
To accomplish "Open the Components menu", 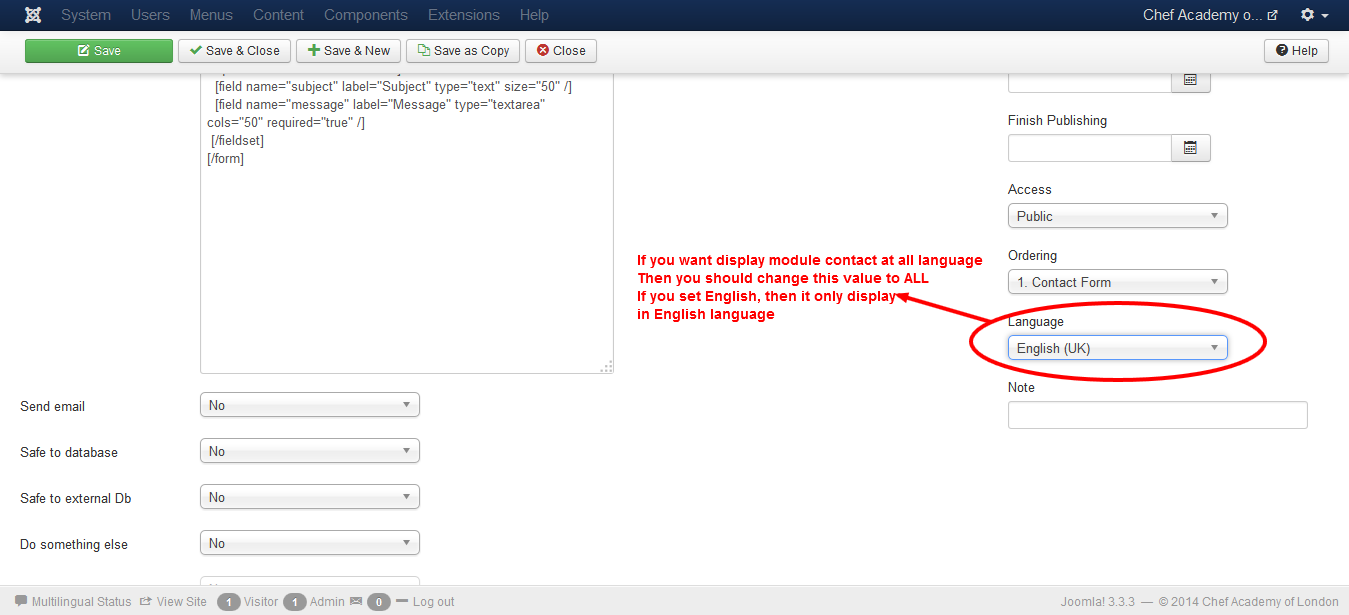I will [365, 14].
